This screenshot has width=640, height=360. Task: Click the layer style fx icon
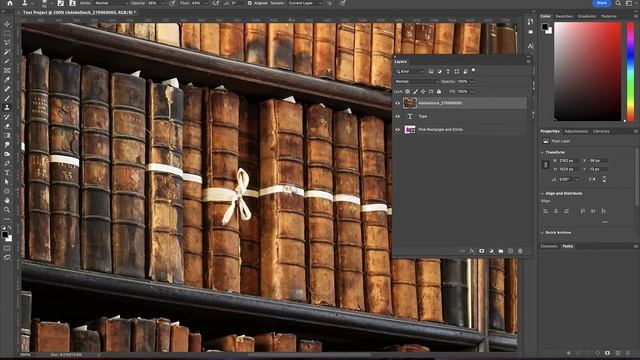pos(472,251)
